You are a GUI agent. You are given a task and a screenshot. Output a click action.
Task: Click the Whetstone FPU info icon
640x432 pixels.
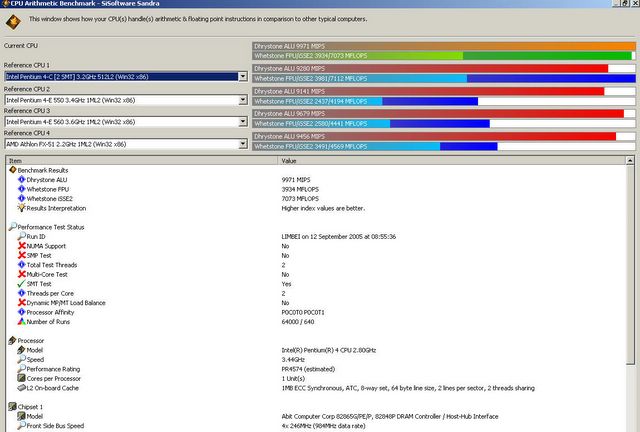pyautogui.click(x=22, y=189)
